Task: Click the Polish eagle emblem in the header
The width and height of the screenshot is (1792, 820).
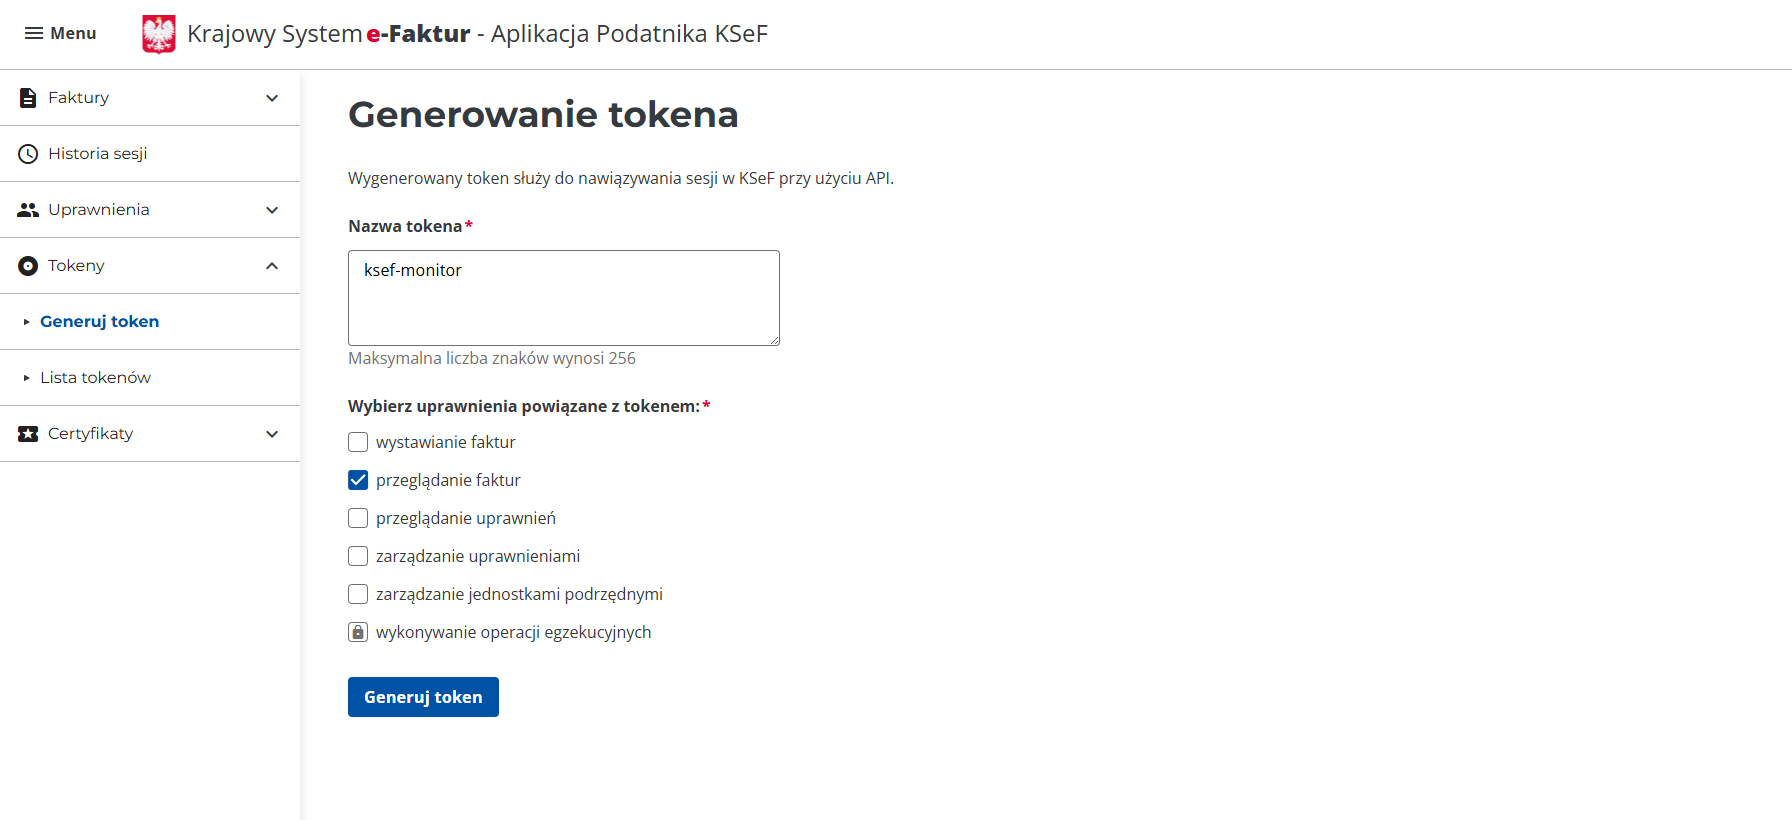Action: click(159, 33)
